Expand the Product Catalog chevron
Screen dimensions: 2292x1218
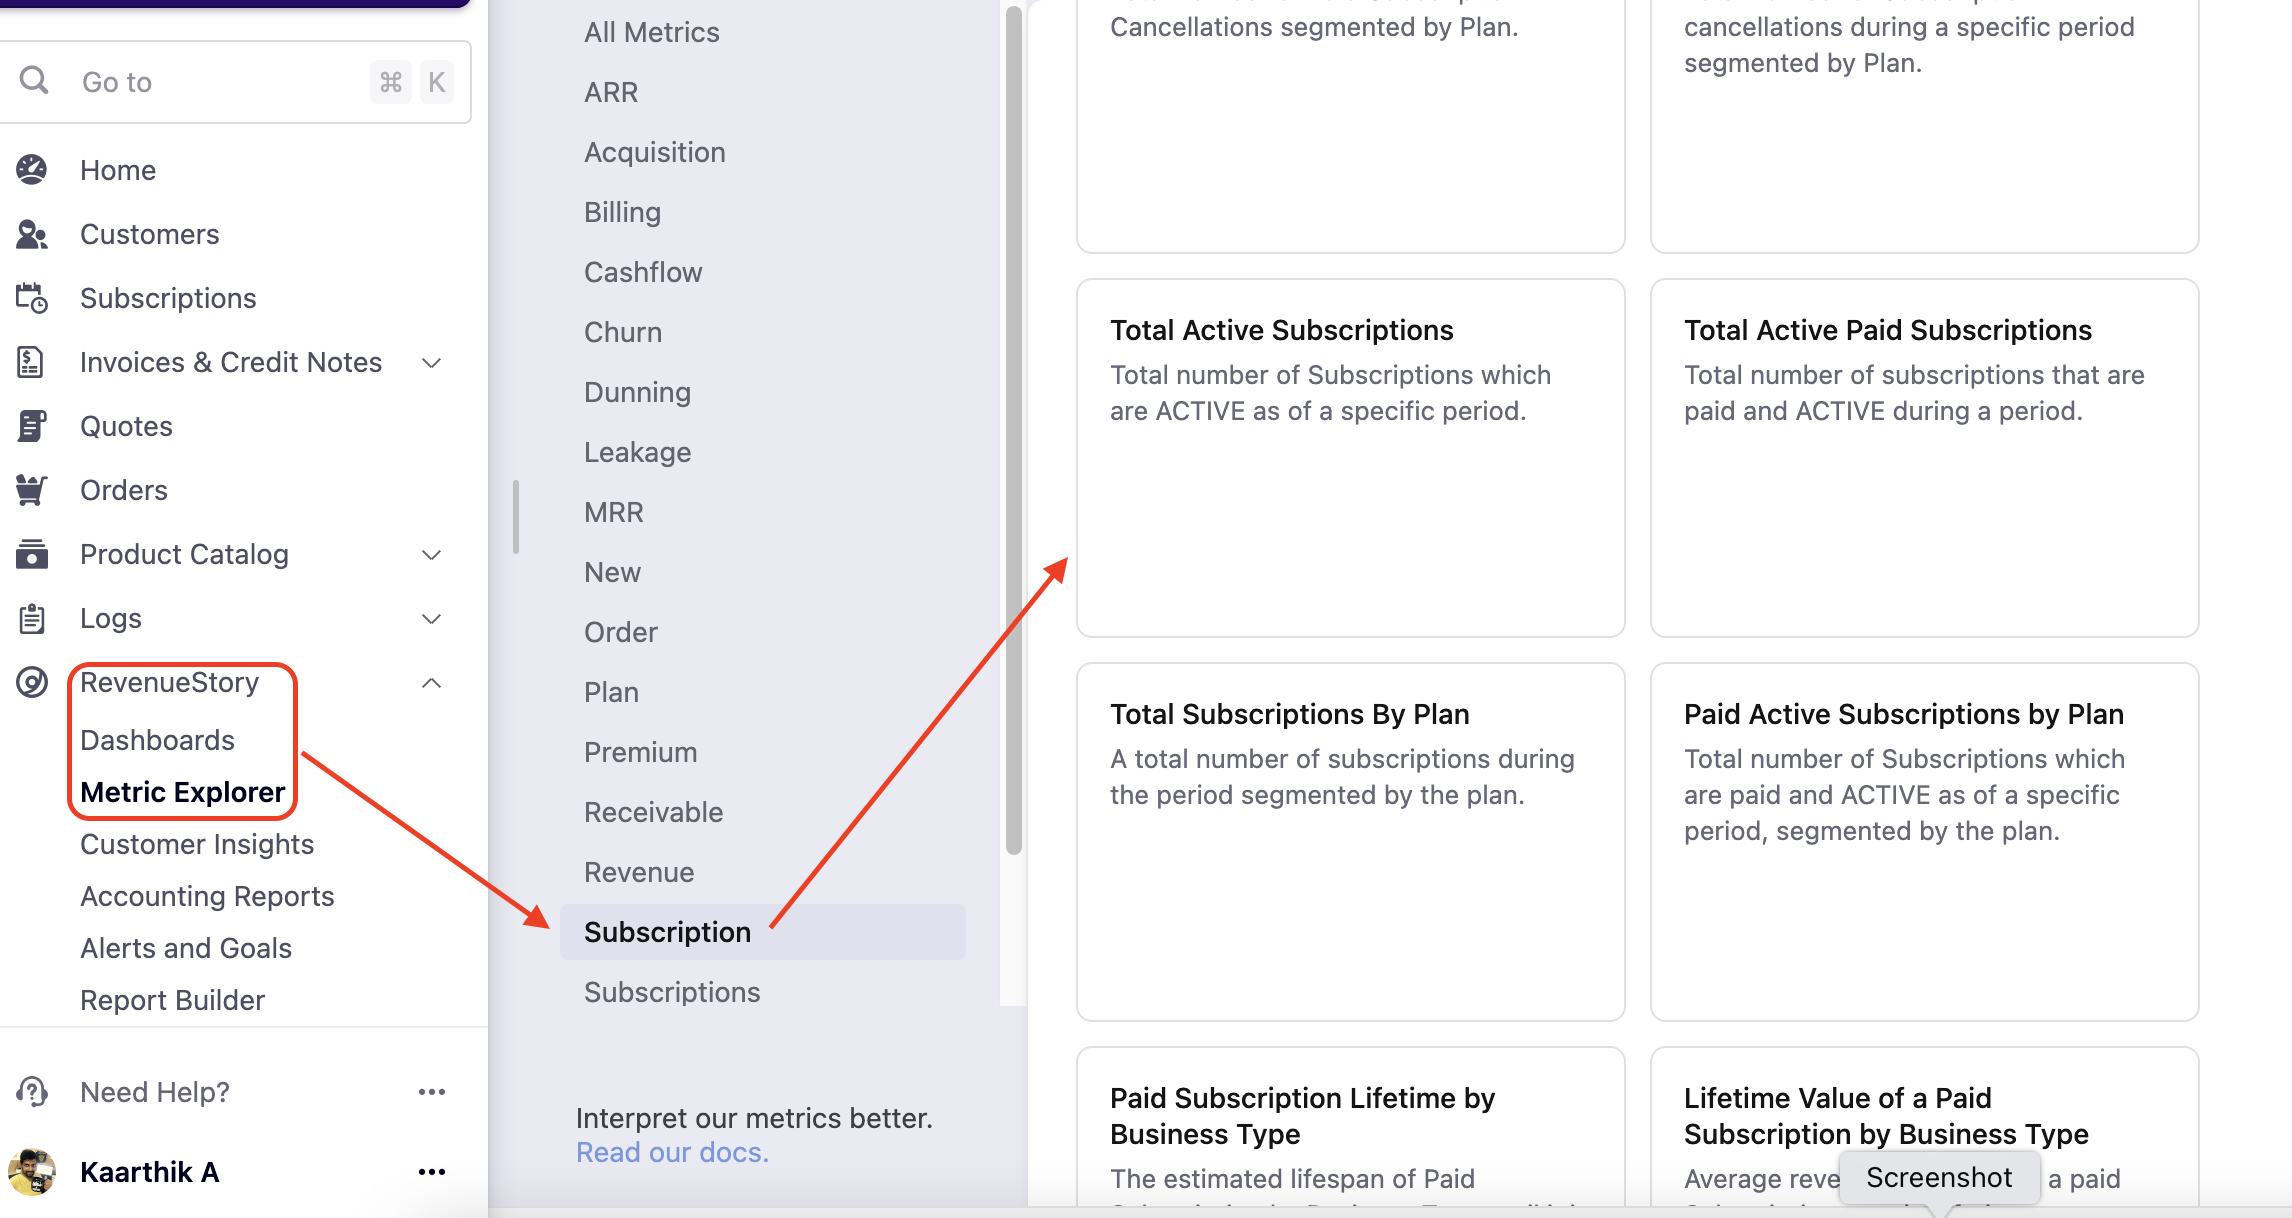pos(432,554)
